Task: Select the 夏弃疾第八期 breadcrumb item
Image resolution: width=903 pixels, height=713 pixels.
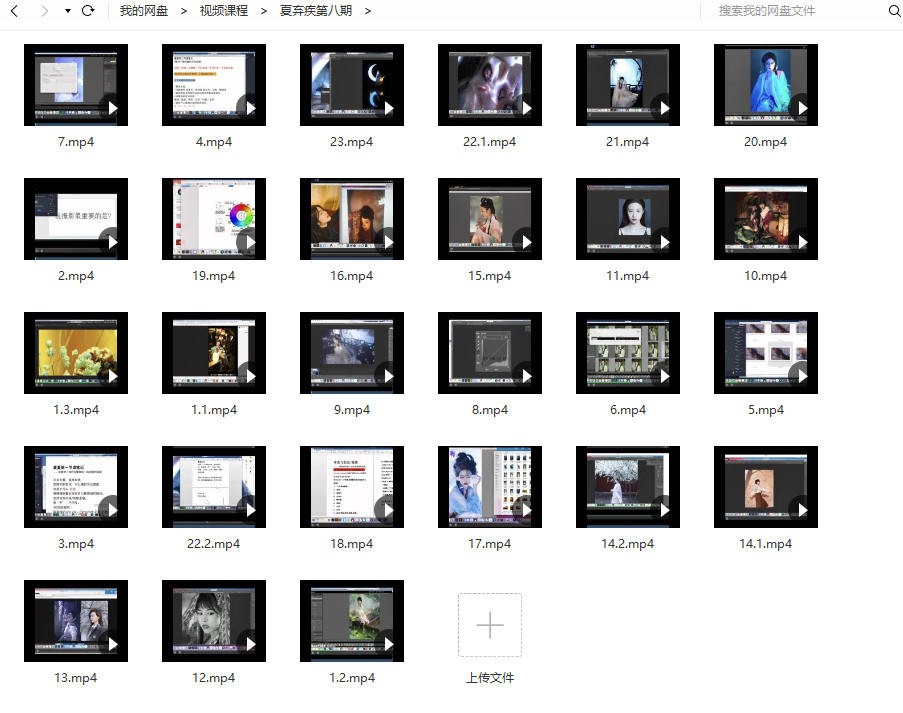Action: click(x=314, y=11)
